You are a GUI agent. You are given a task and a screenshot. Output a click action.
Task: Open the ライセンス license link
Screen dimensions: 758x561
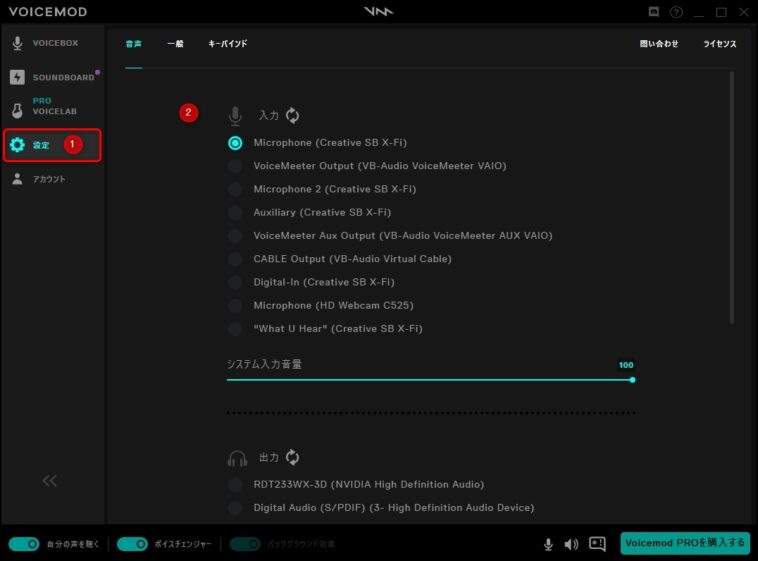(x=720, y=44)
